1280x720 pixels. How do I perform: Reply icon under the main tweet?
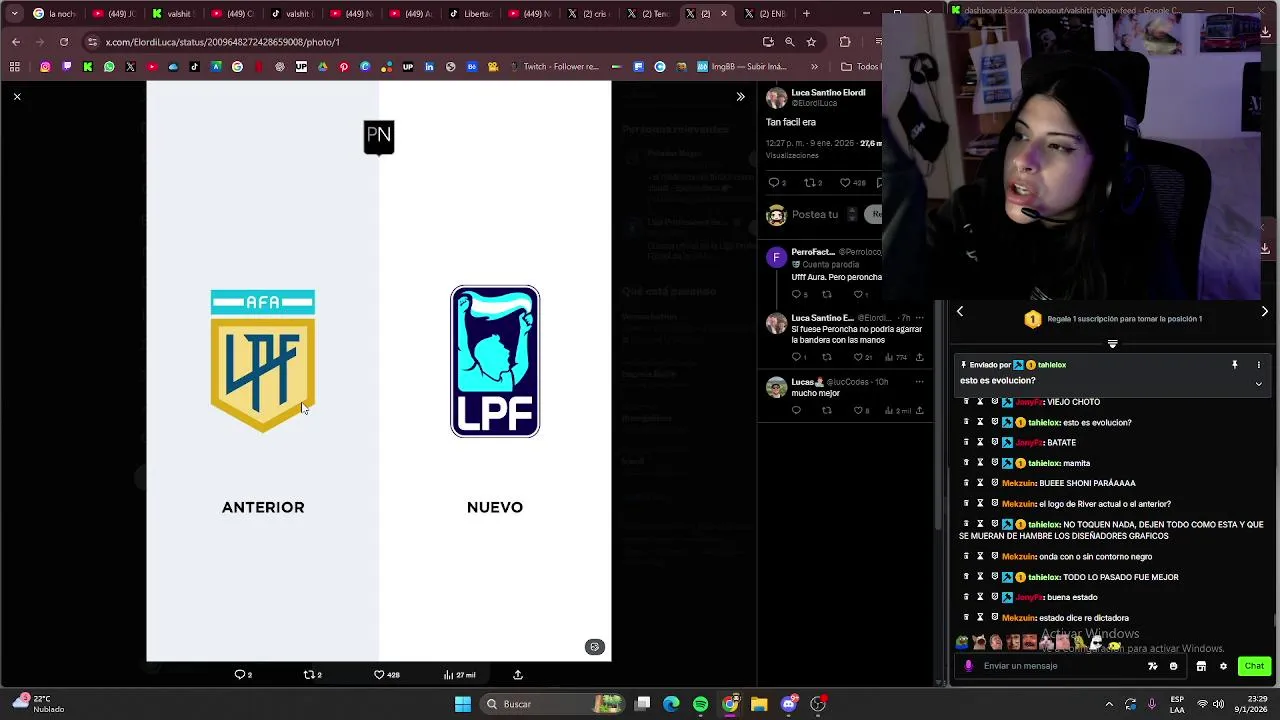point(774,183)
